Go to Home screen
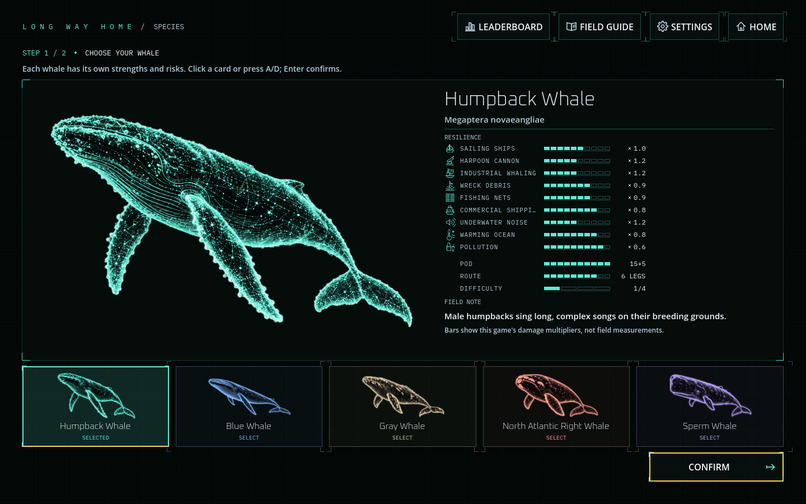The width and height of the screenshot is (806, 504). pyautogui.click(x=756, y=27)
